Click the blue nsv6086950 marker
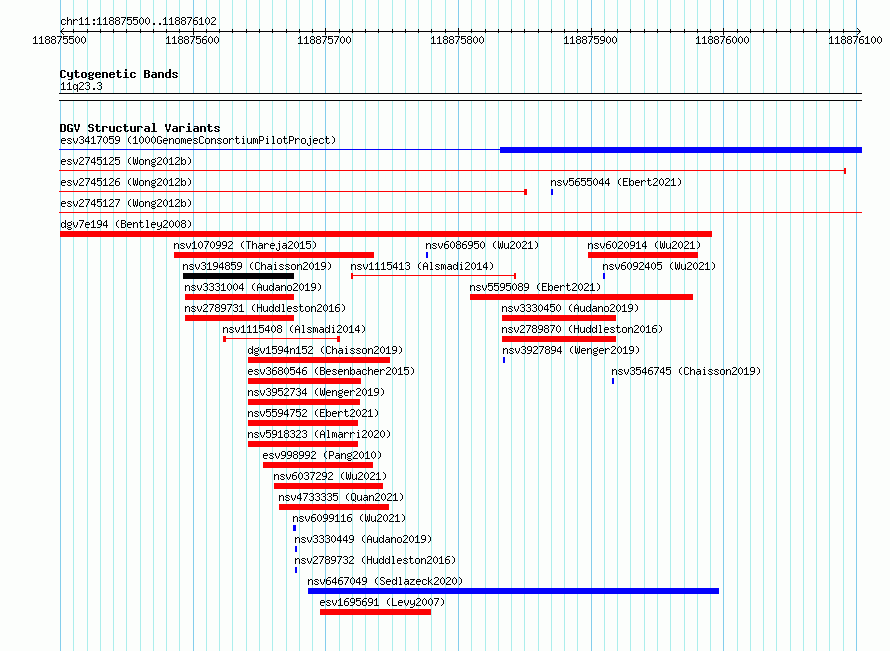Screen dimensions: 890x651 [x=427, y=255]
